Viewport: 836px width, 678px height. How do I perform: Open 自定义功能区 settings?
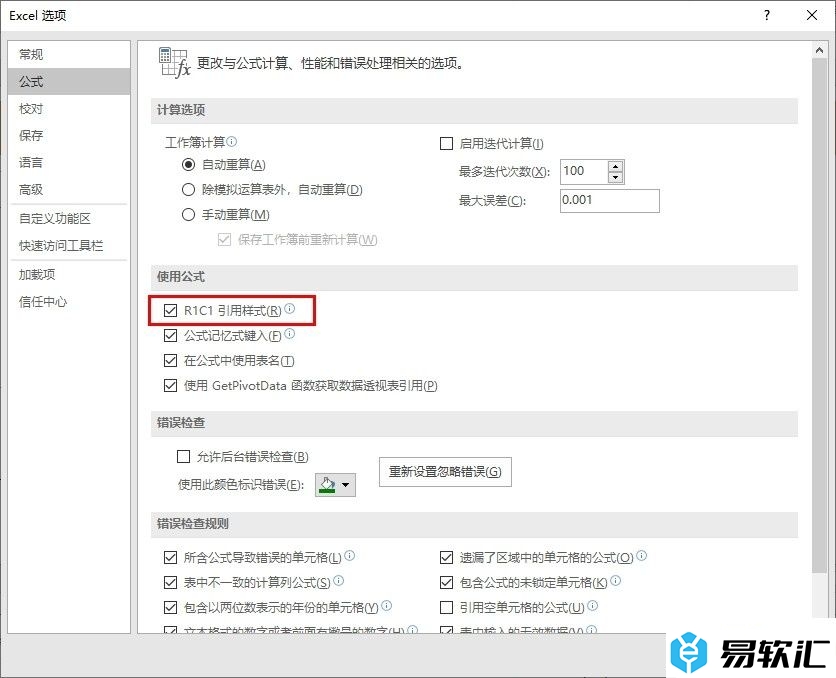coord(69,219)
